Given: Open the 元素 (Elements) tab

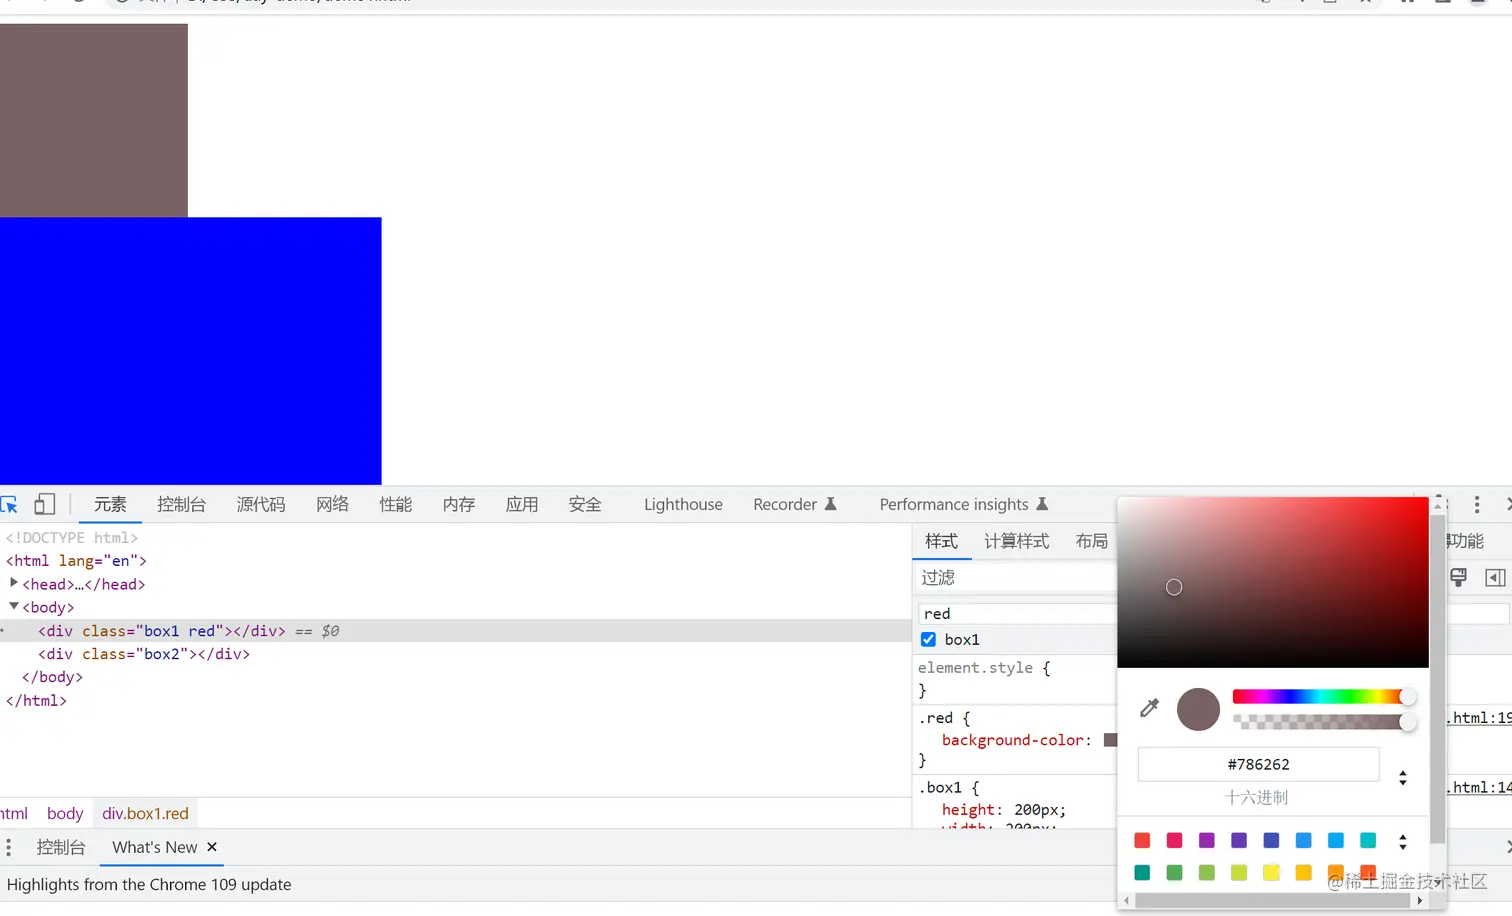Looking at the screenshot, I should pos(110,505).
